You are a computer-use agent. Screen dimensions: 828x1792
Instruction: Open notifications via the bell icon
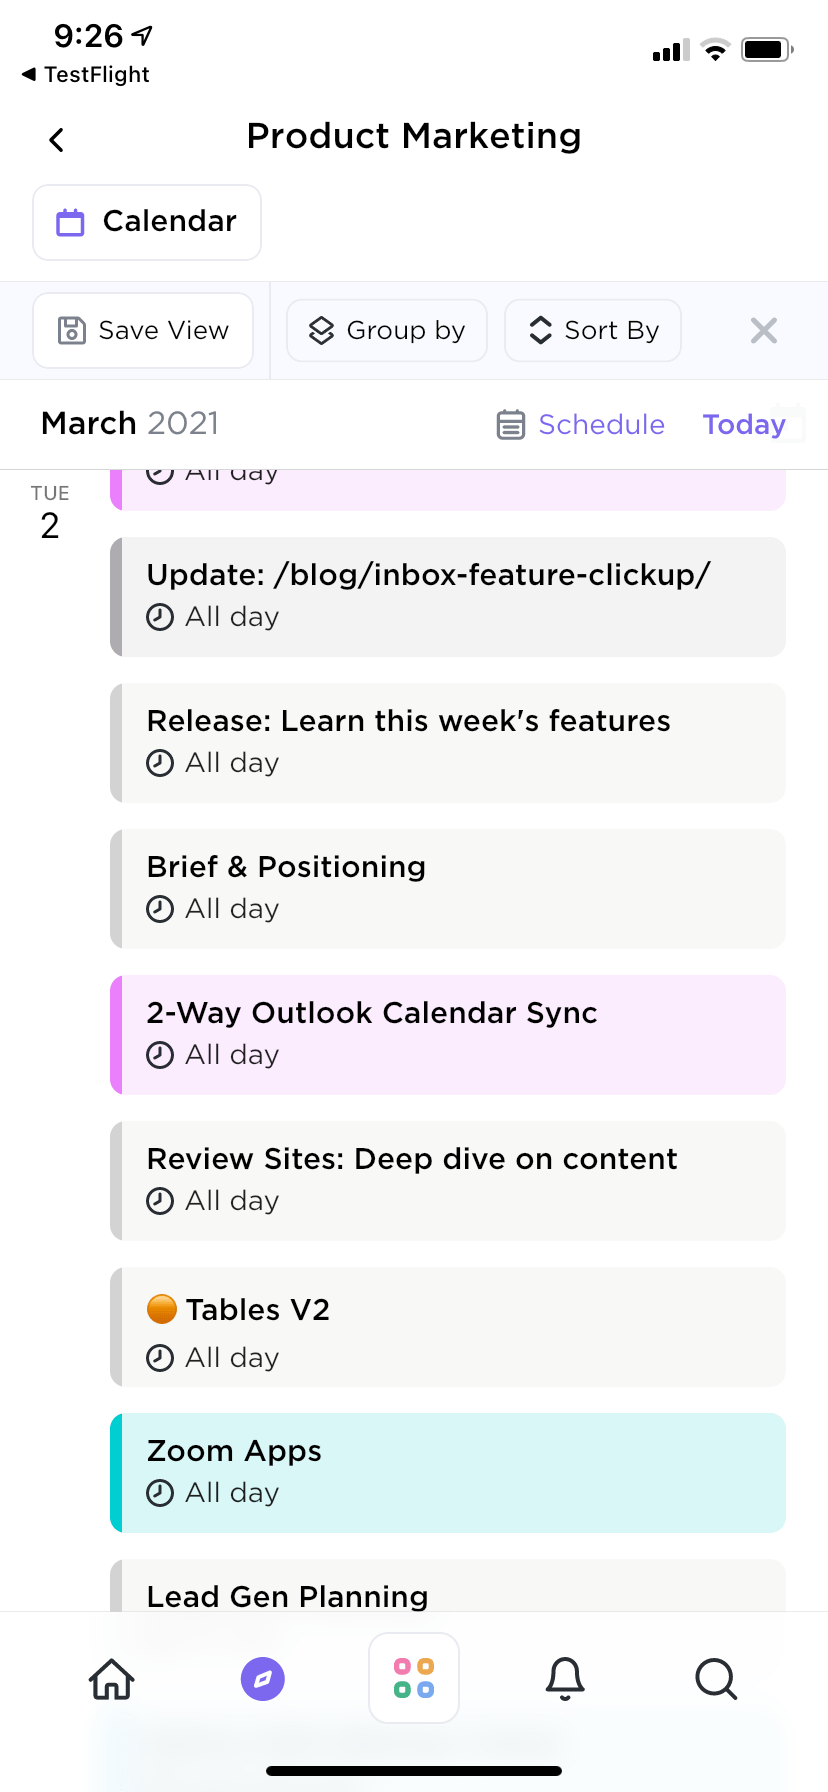(564, 1679)
